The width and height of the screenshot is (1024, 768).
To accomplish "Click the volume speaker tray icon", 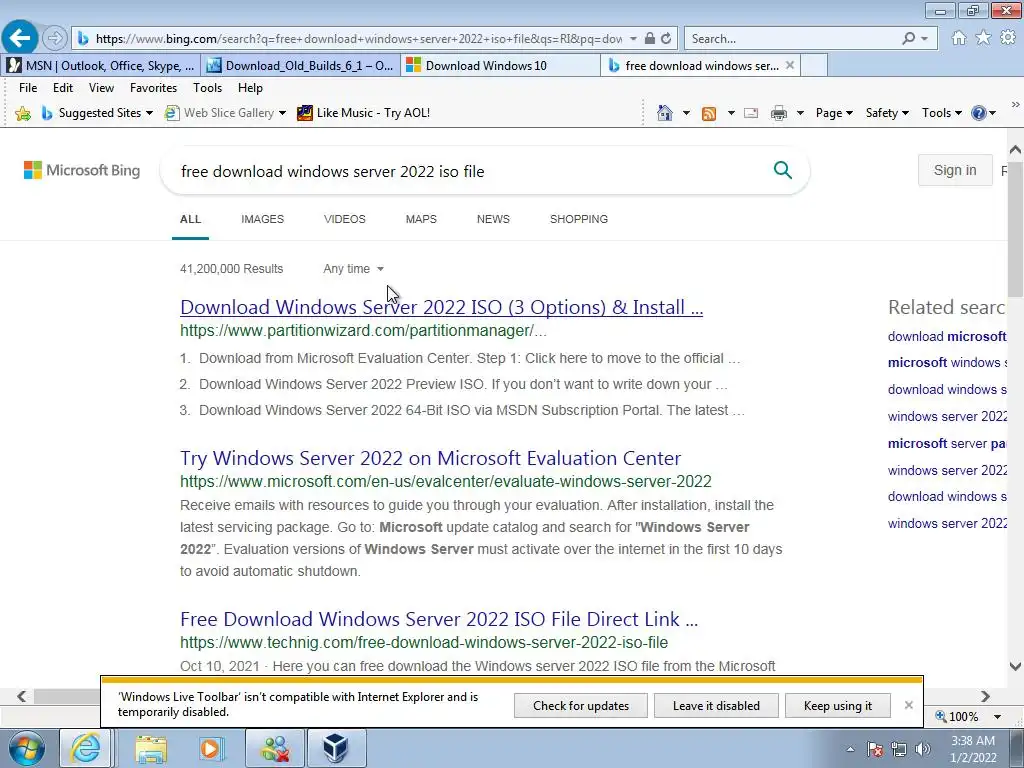I will pos(923,749).
